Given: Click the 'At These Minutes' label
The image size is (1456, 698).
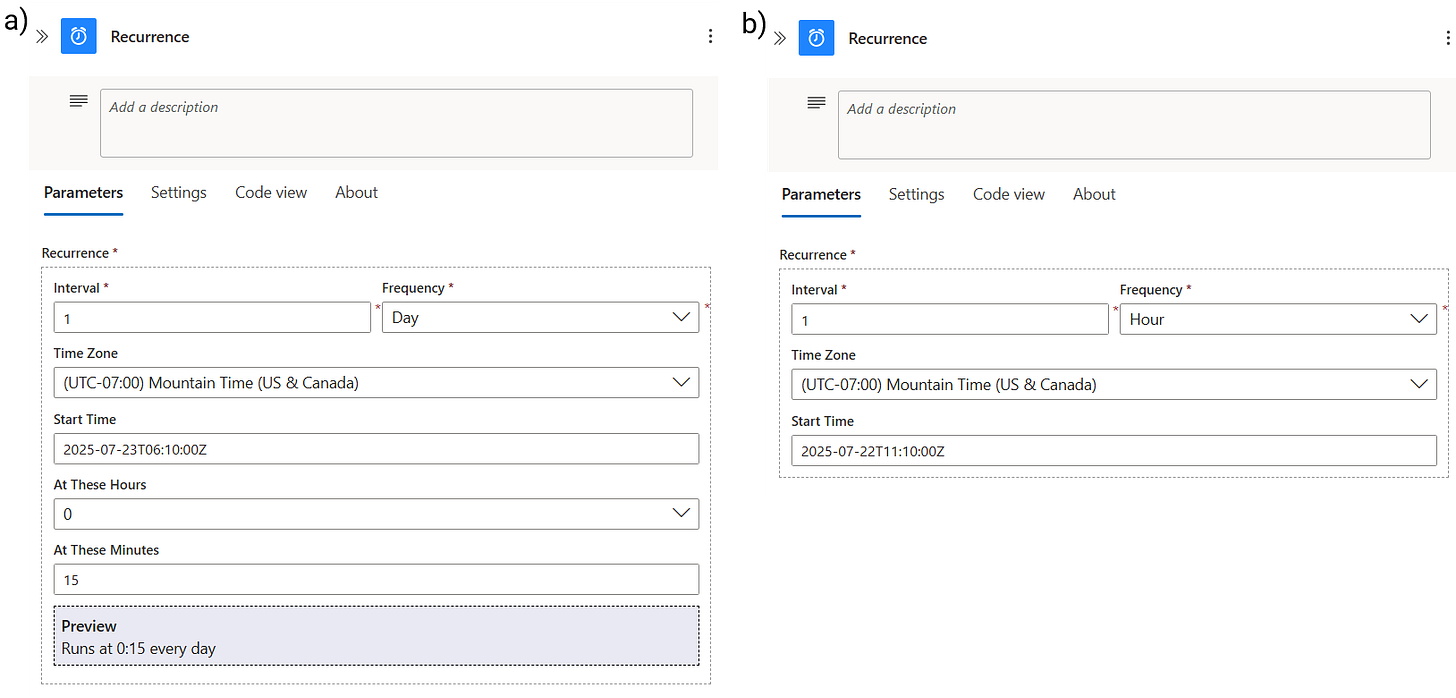Looking at the screenshot, I should pyautogui.click(x=106, y=550).
